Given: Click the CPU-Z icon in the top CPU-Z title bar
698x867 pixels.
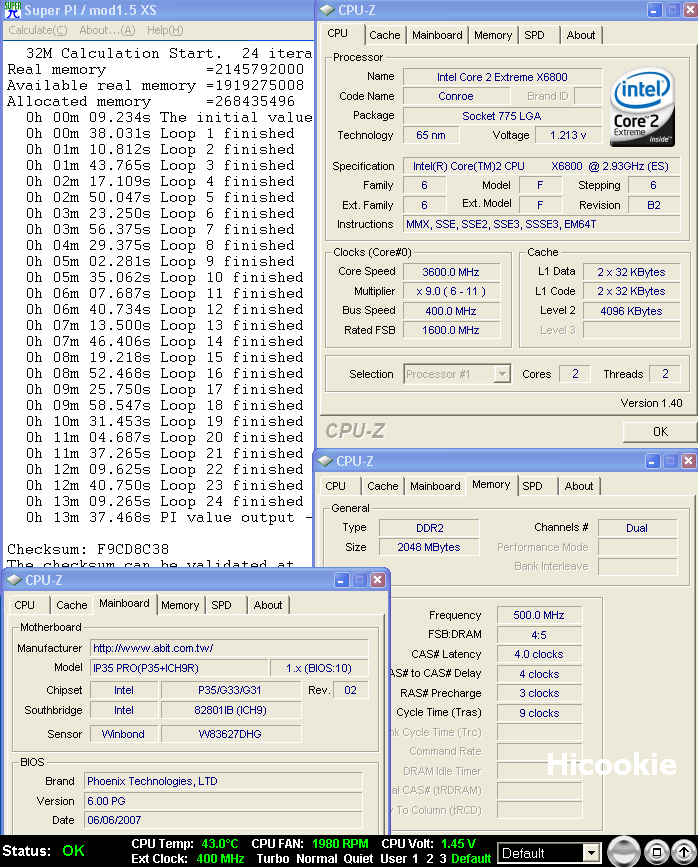Looking at the screenshot, I should pyautogui.click(x=327, y=10).
